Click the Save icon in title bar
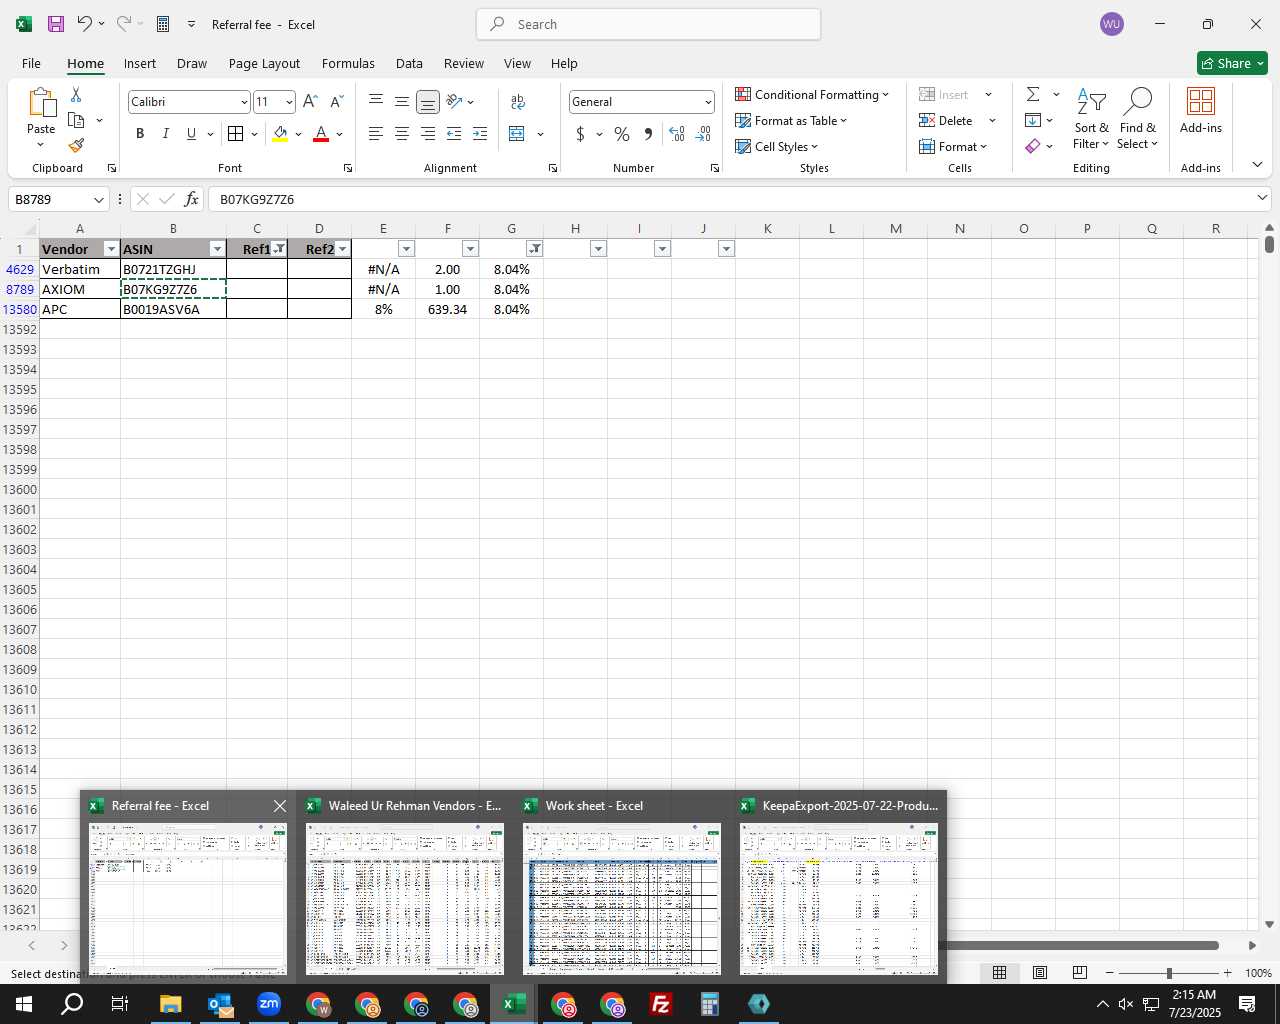The width and height of the screenshot is (1280, 1024). point(56,24)
